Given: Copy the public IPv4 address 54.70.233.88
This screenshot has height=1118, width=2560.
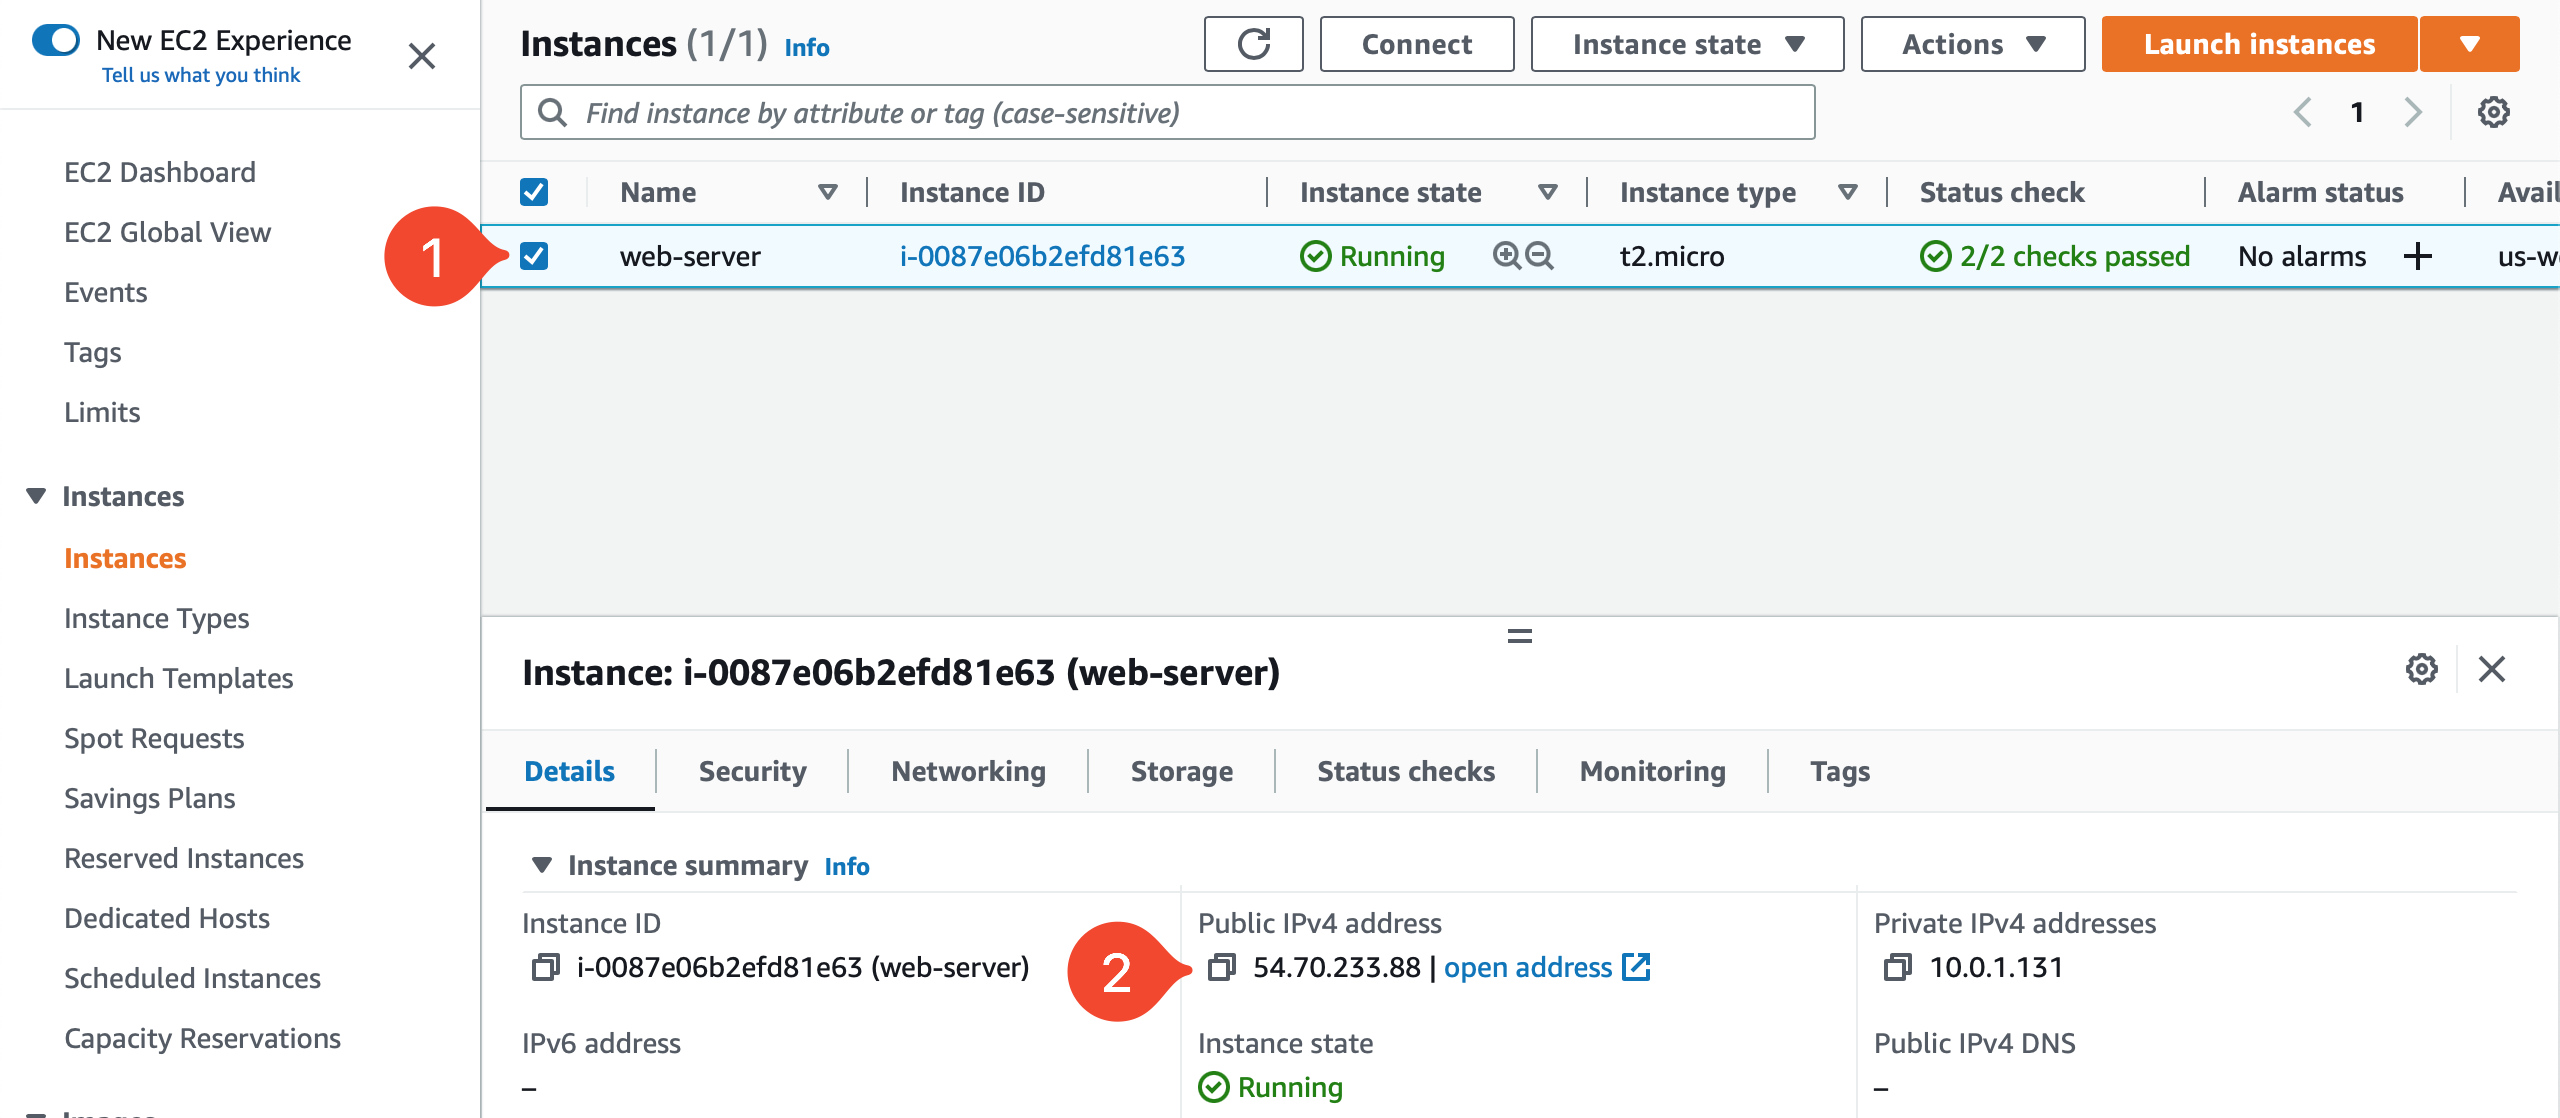Looking at the screenshot, I should pyautogui.click(x=1222, y=967).
